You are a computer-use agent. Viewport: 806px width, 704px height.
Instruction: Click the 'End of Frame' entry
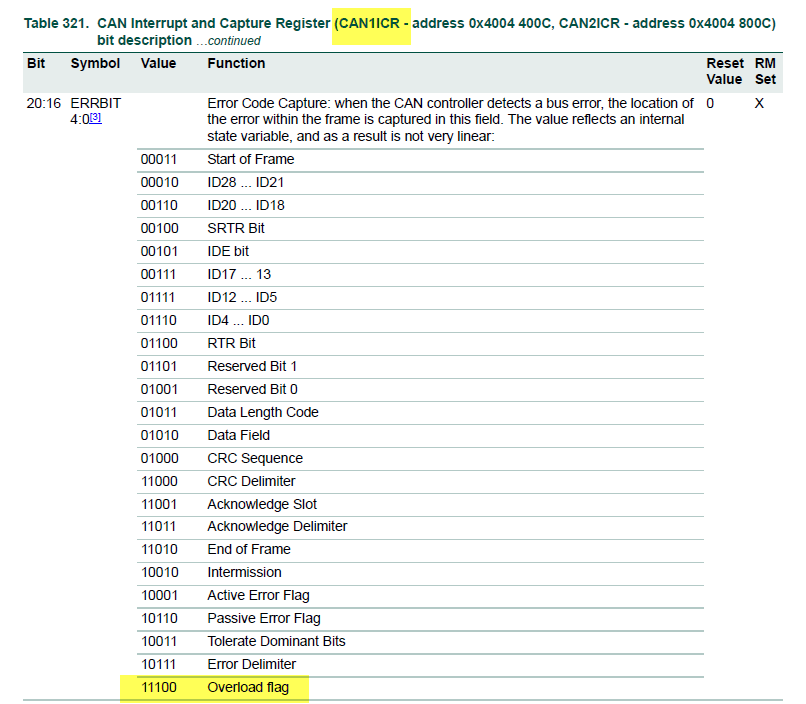[x=249, y=550]
